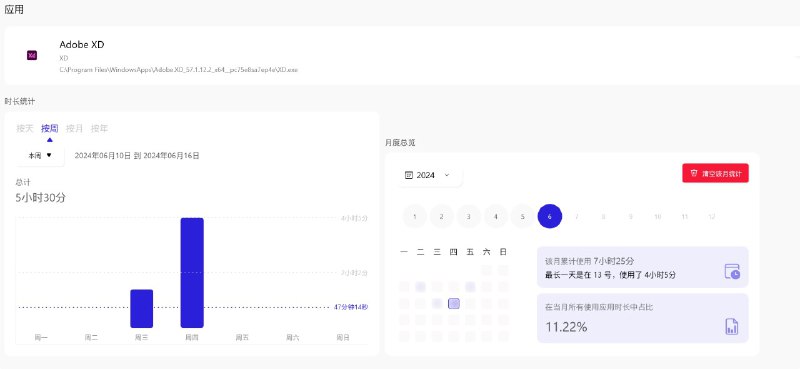Screen dimensions: 800x369
Task: Click the Adobe XD title text
Action: pyautogui.click(x=82, y=44)
